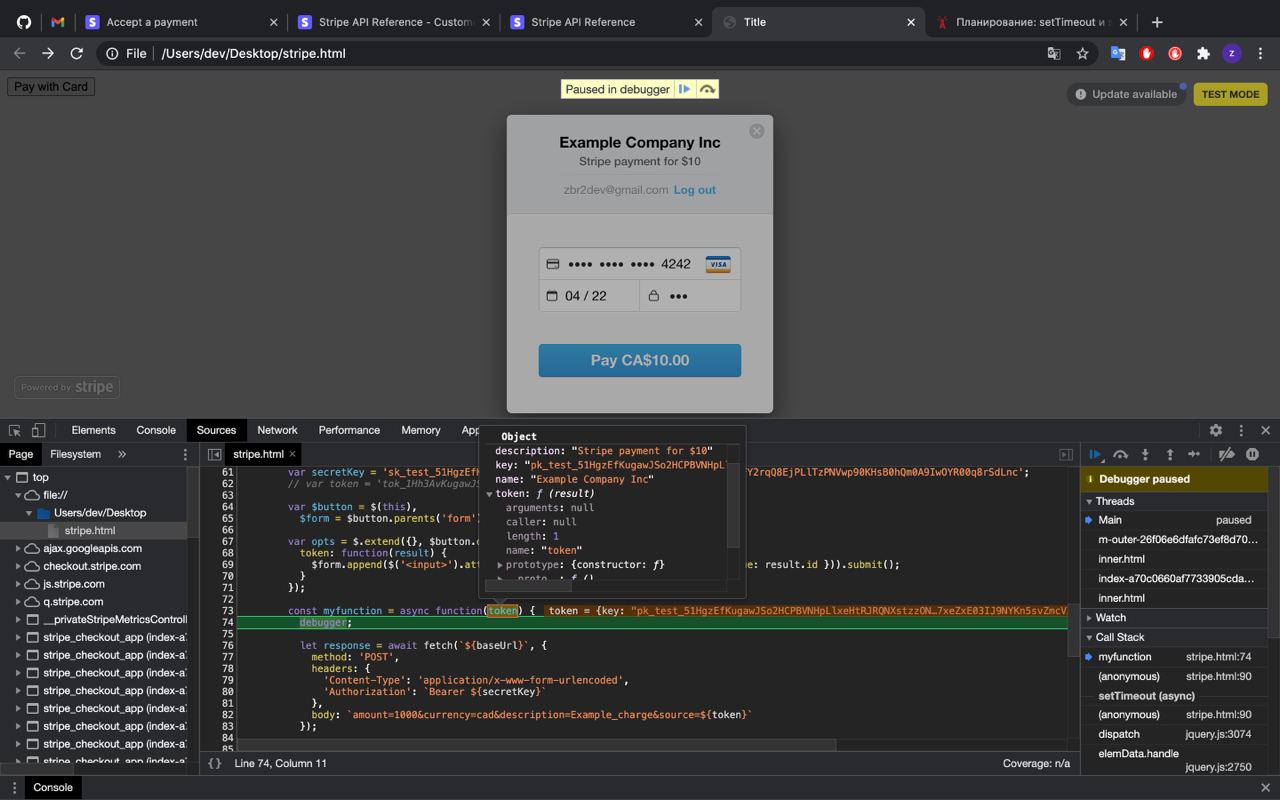Screen dimensions: 1280x800
Task: Pretty print the source with braces icon
Action: (x=214, y=763)
